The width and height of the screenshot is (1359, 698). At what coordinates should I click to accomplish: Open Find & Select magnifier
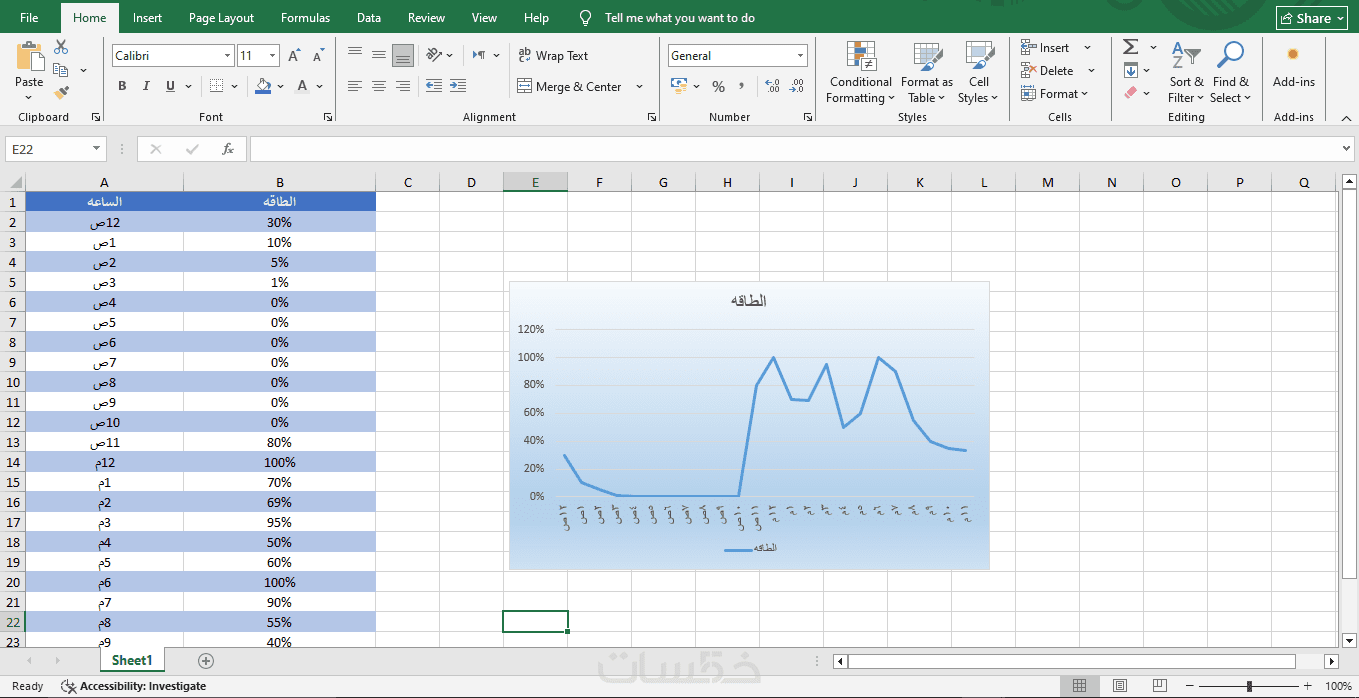(x=1230, y=73)
